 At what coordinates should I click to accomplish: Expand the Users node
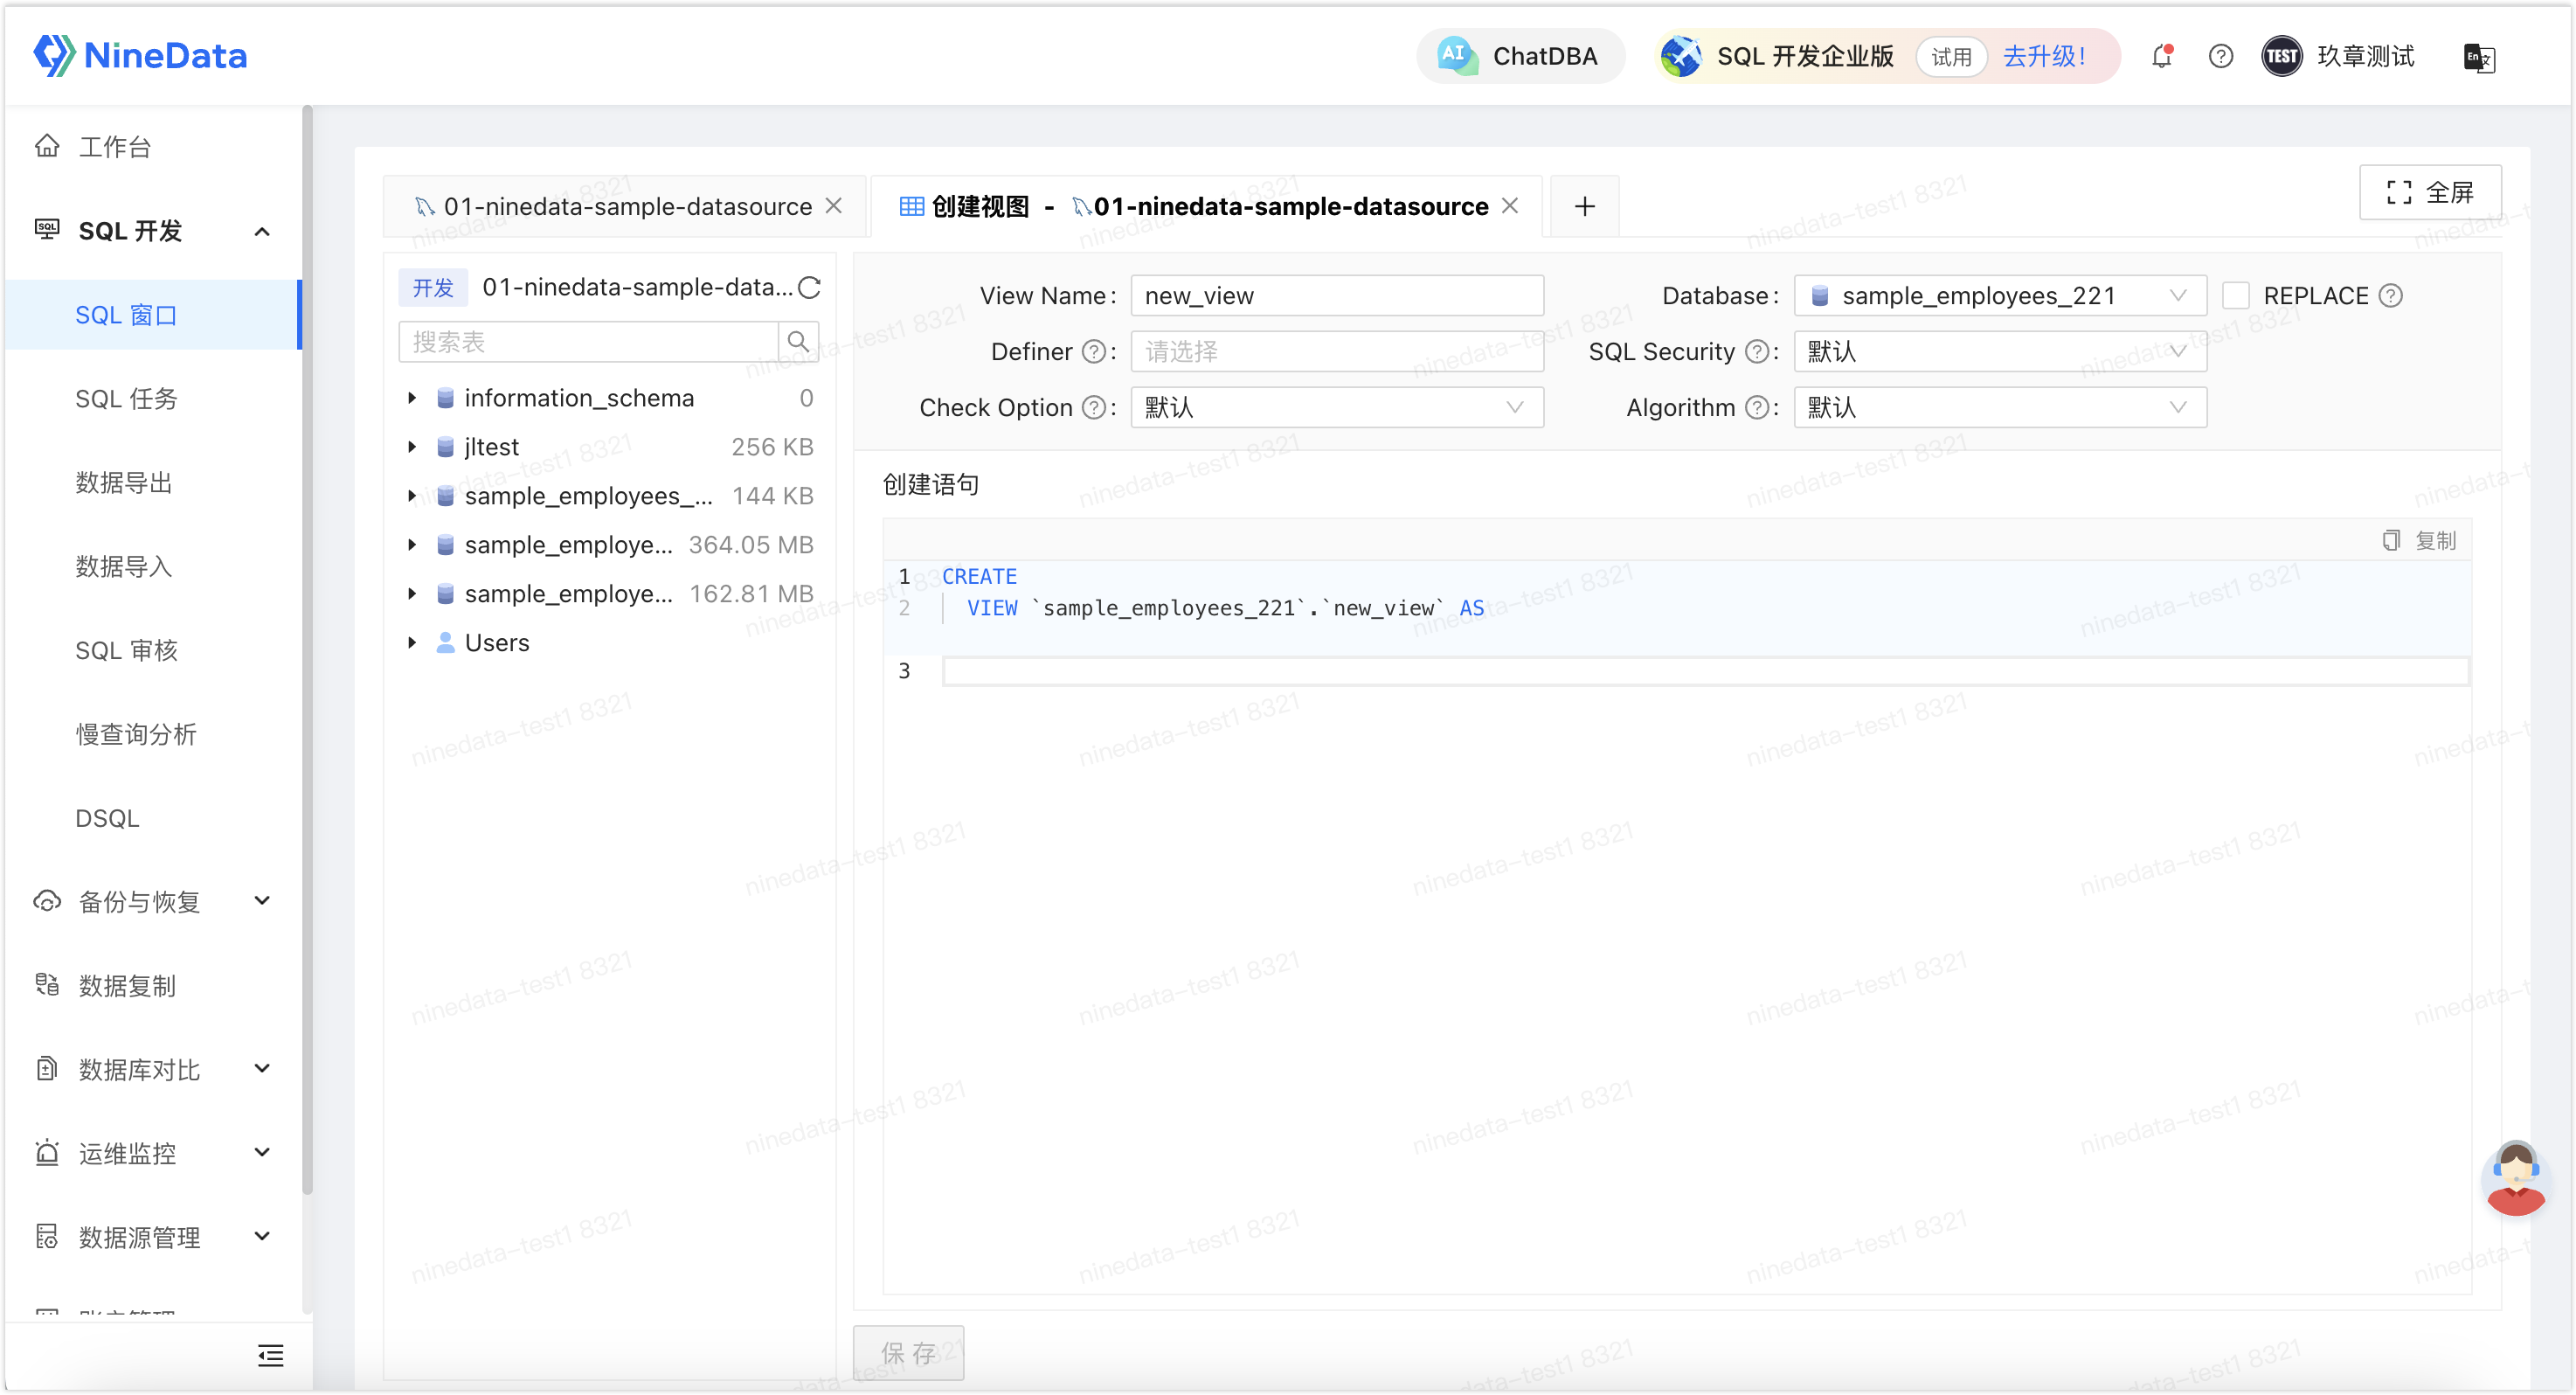click(412, 643)
